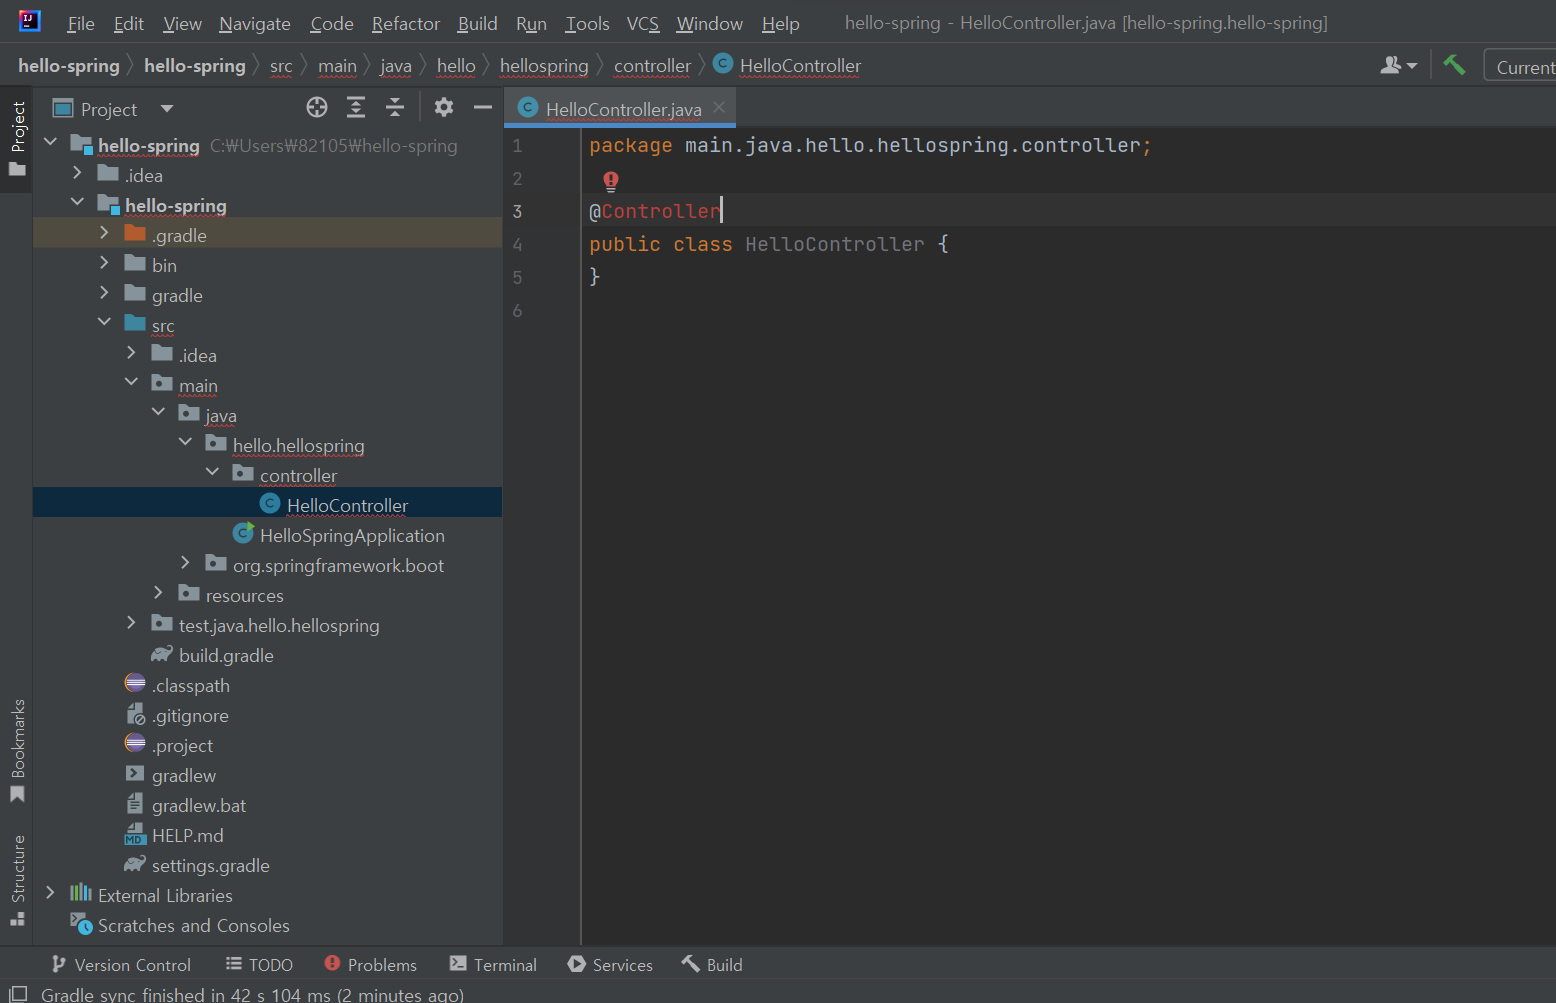
Task: Expand the .gradle folder
Action: (105, 232)
